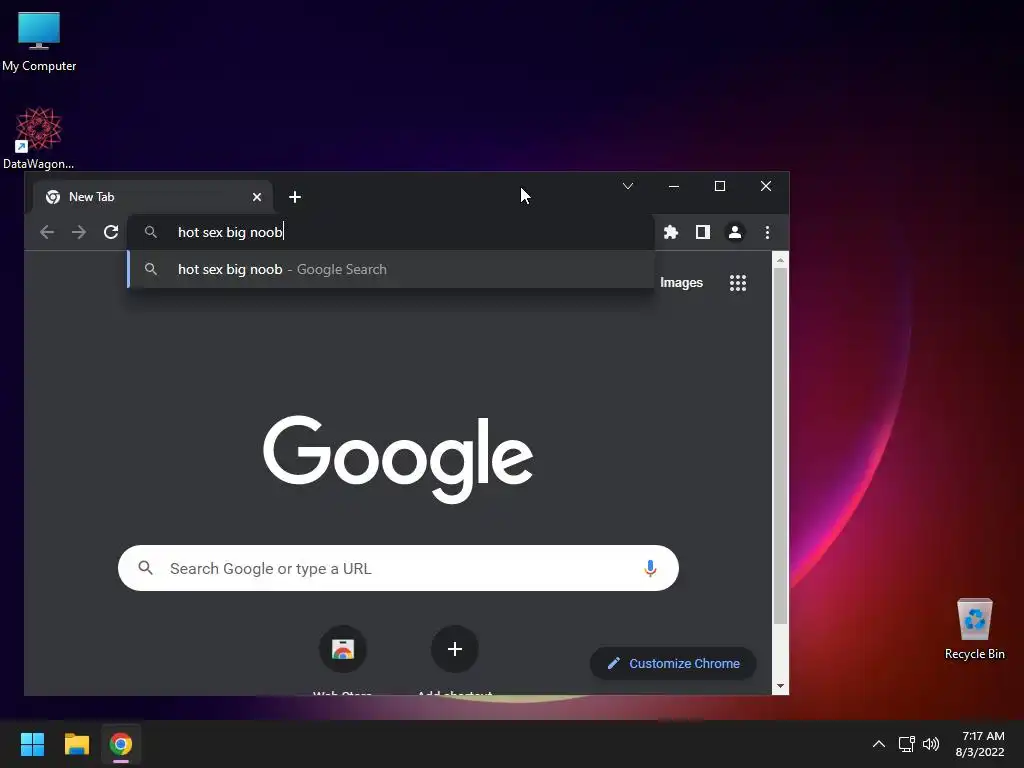Open a new tab with the plus button

(295, 197)
